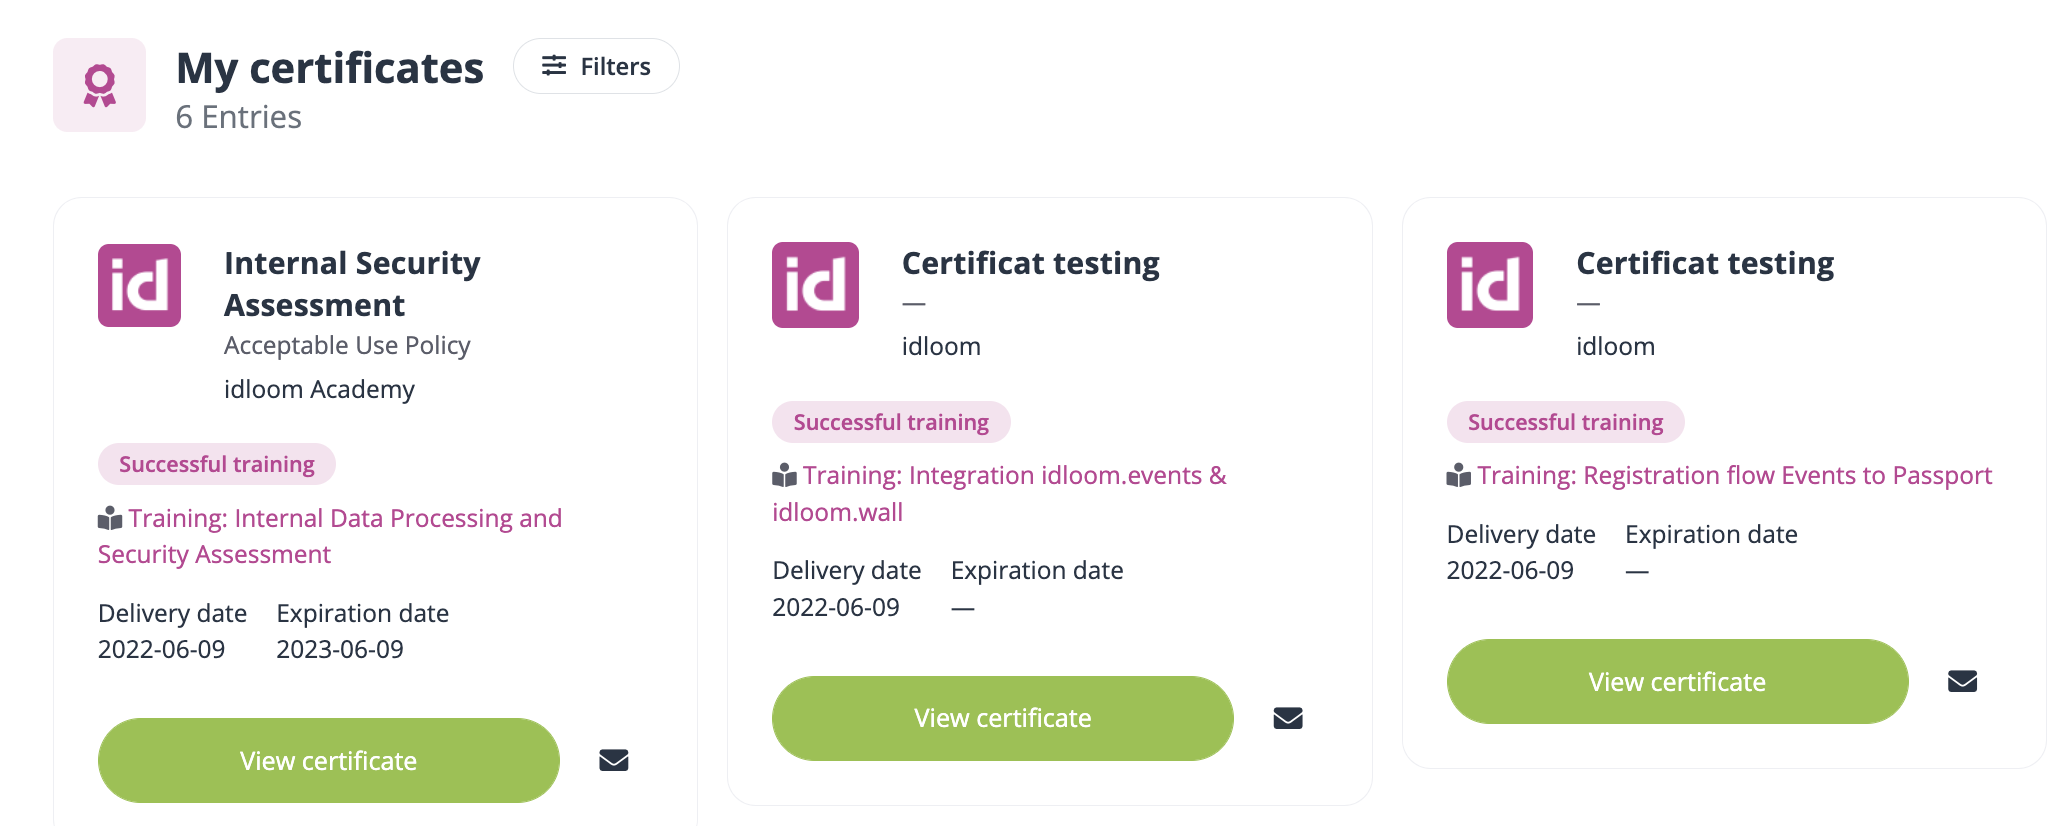Viewport: 2048px width, 826px height.
Task: Click training icon beside Internal Data Processing link
Action: pos(110,518)
